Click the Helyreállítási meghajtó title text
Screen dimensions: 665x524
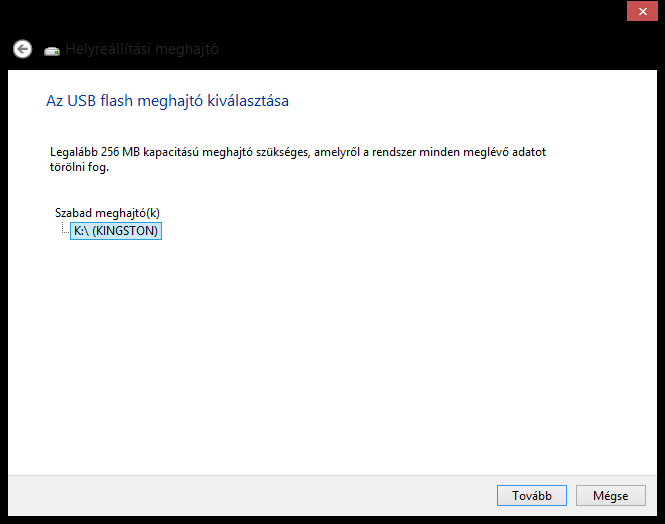pyautogui.click(x=142, y=49)
